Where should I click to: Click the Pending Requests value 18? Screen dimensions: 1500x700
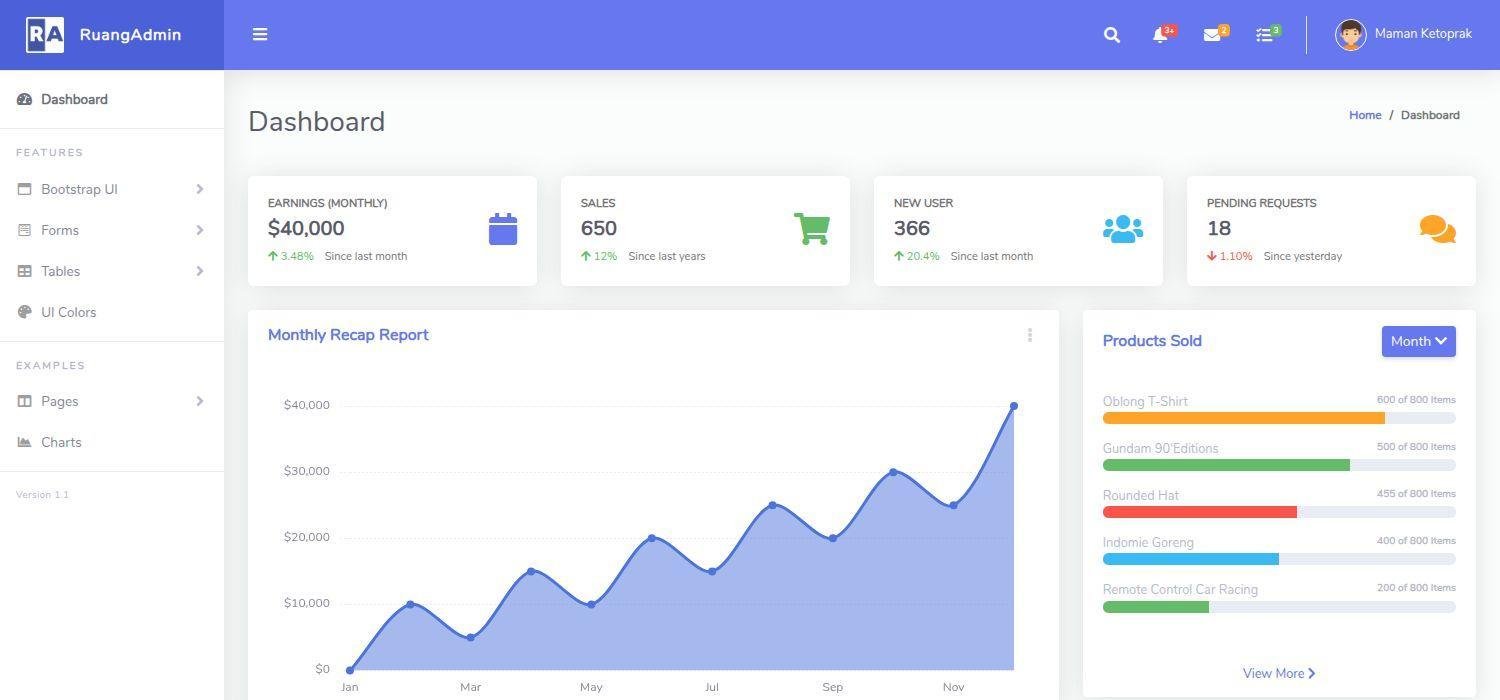tap(1219, 228)
